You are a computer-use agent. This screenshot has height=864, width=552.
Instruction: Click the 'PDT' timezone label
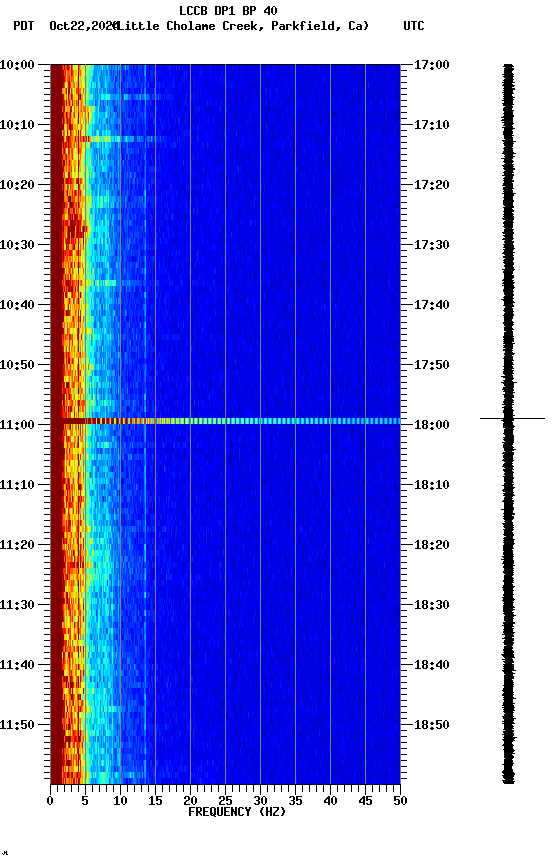[x=24, y=26]
